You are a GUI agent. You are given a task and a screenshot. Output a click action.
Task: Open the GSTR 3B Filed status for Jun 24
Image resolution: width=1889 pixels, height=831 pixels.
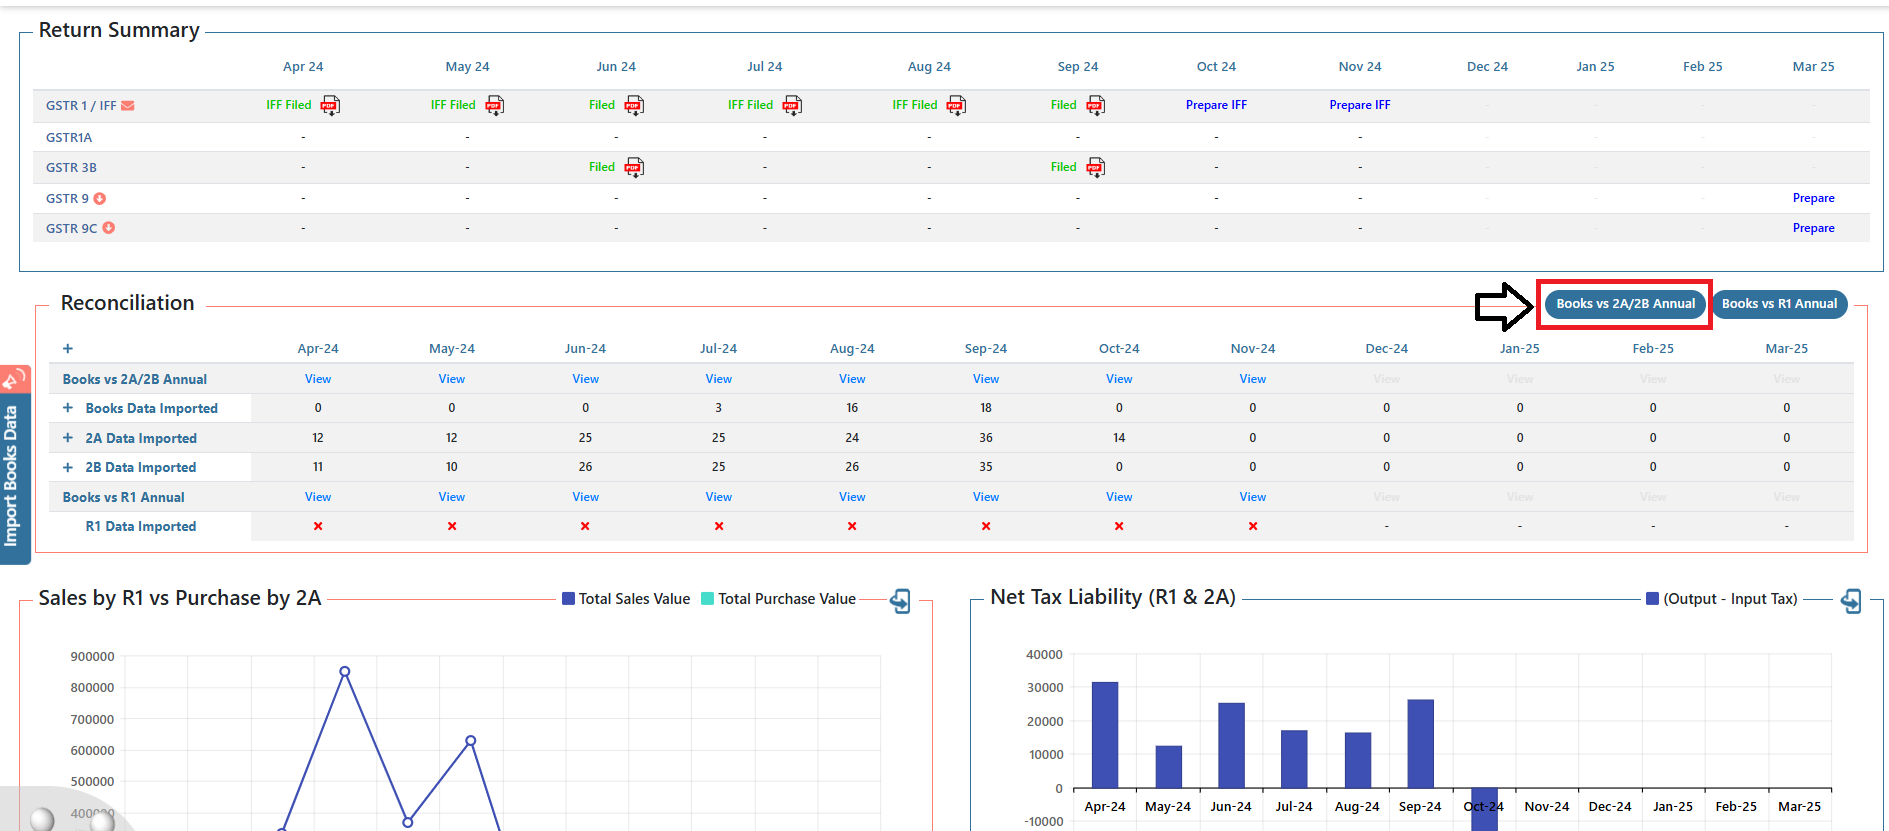602,167
